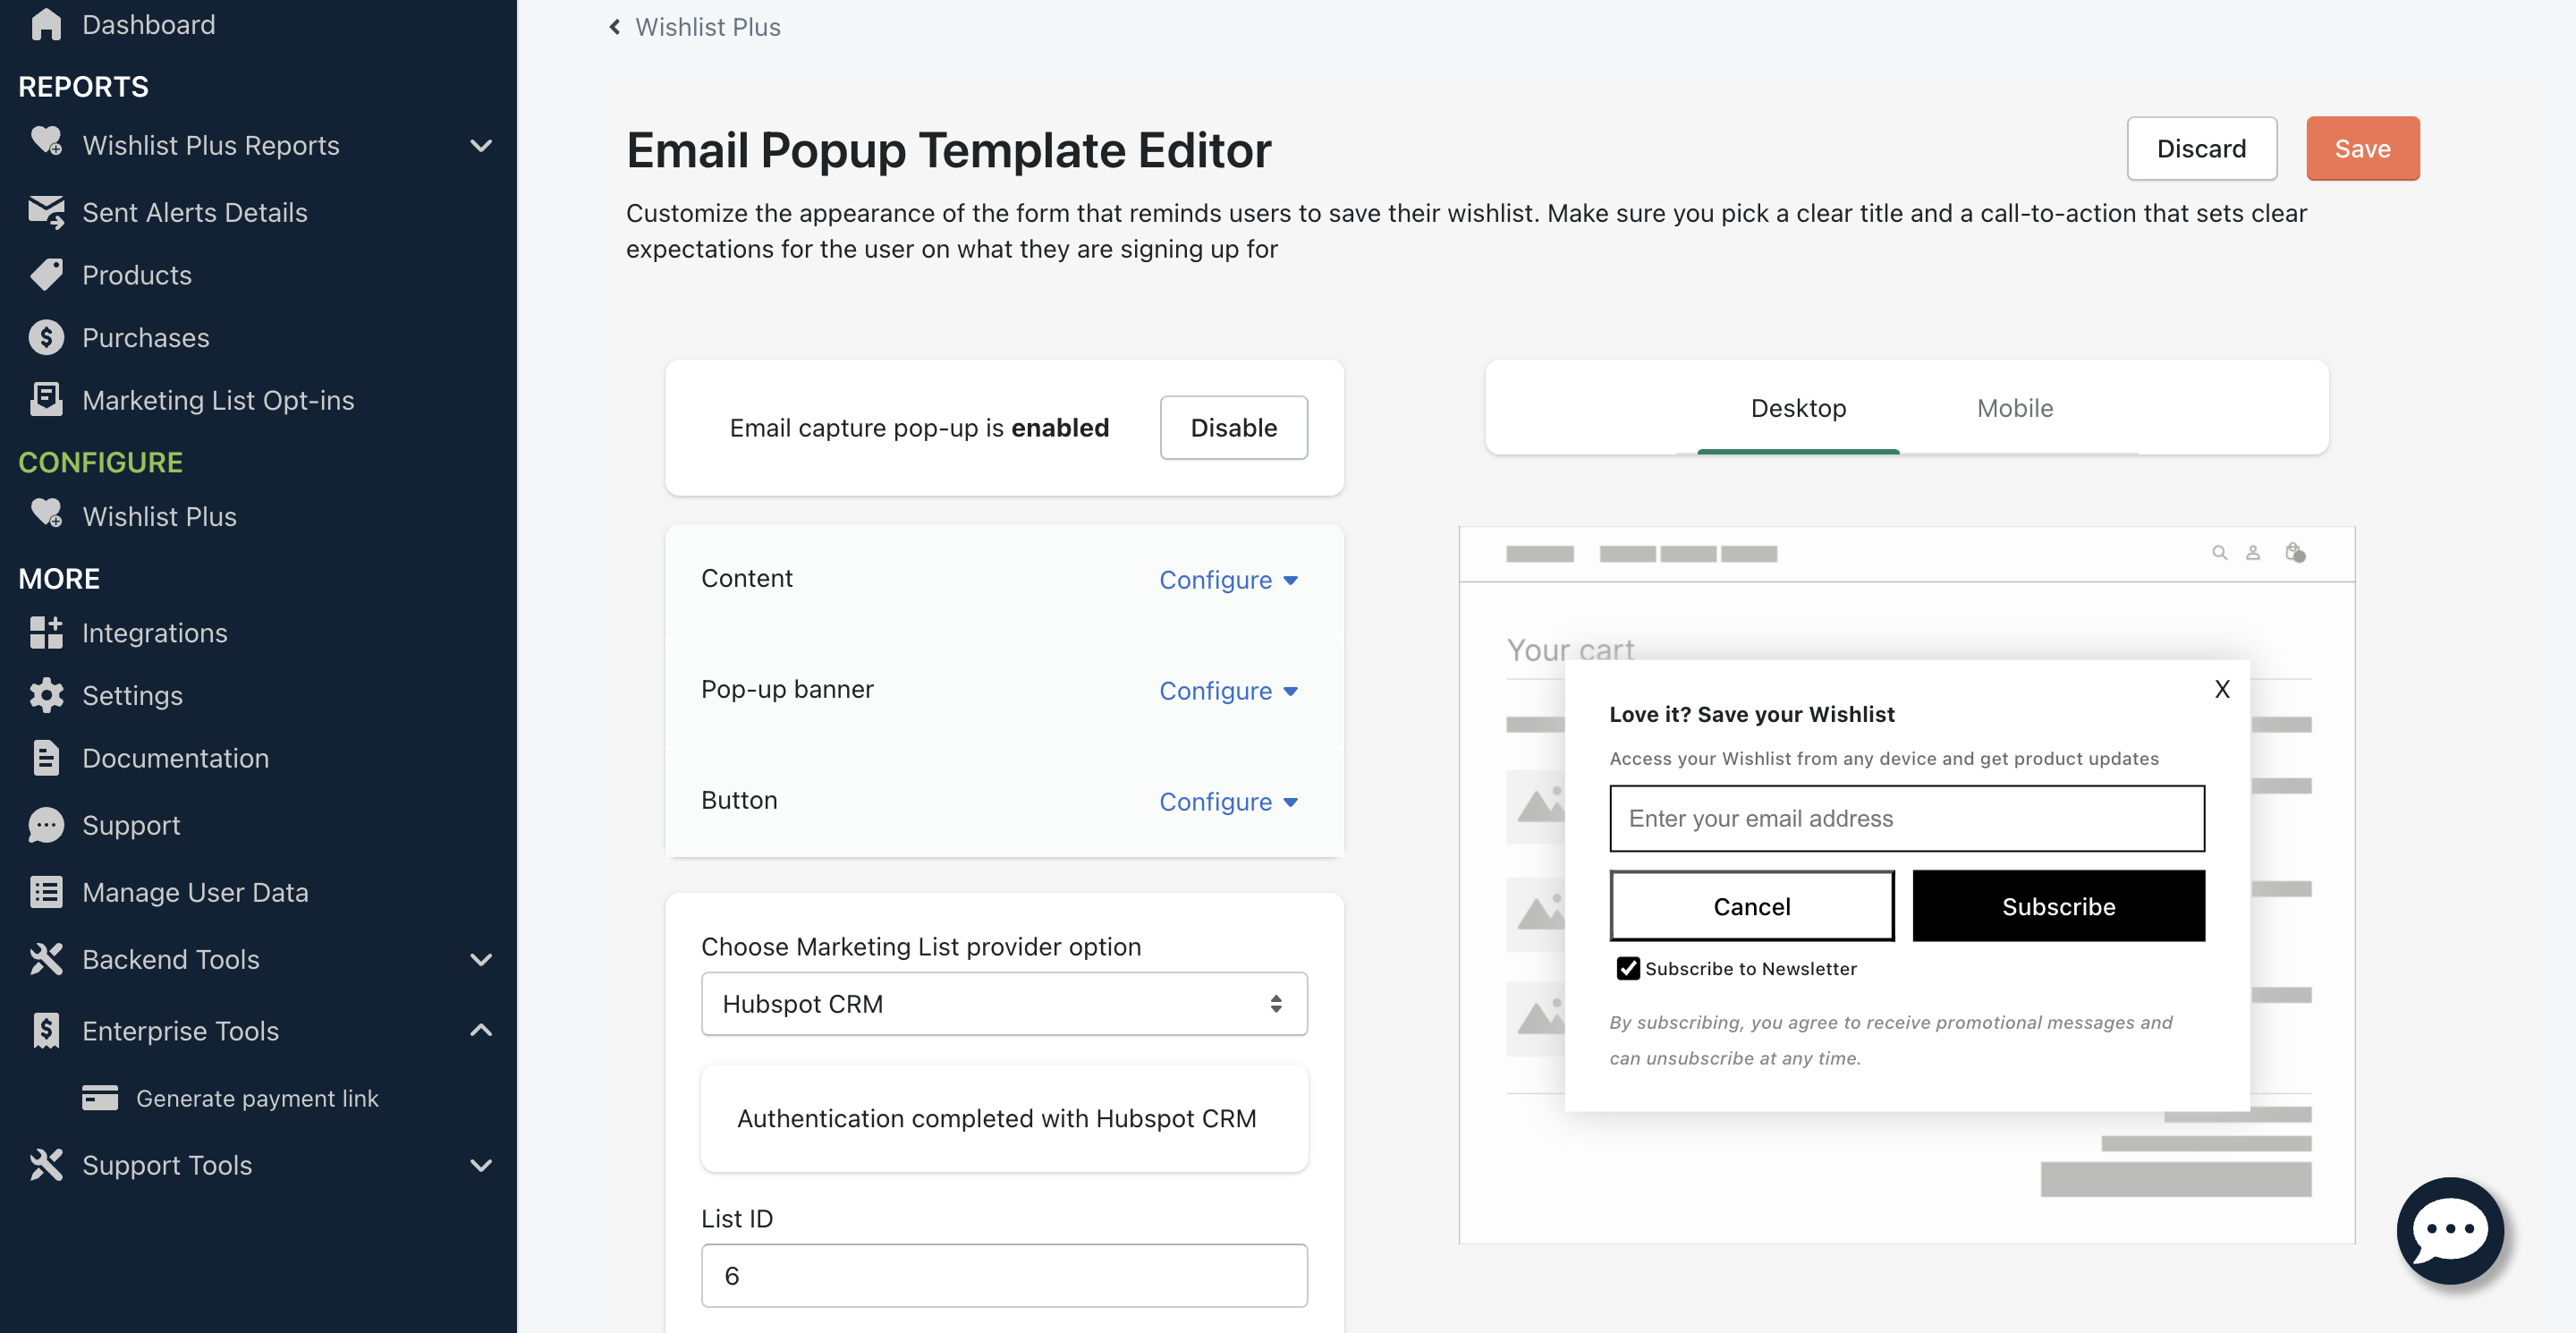Select the Desktop preview tab
This screenshot has height=1333, width=2576.
pos(1798,408)
